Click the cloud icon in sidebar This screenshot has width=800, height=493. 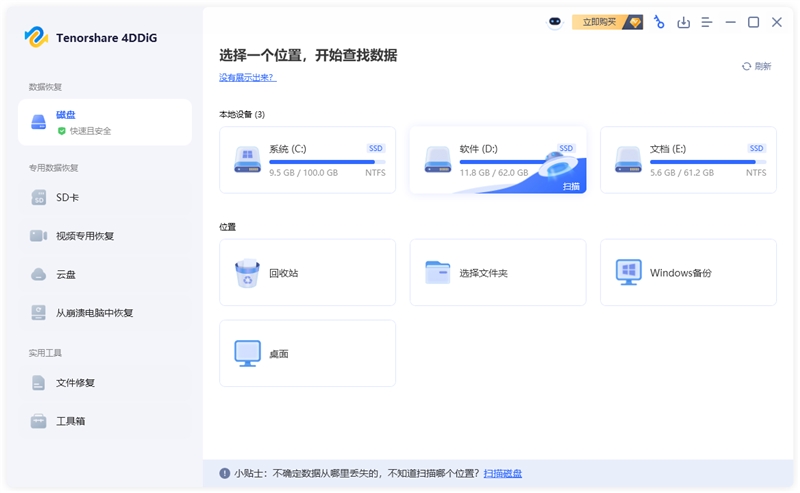click(39, 275)
